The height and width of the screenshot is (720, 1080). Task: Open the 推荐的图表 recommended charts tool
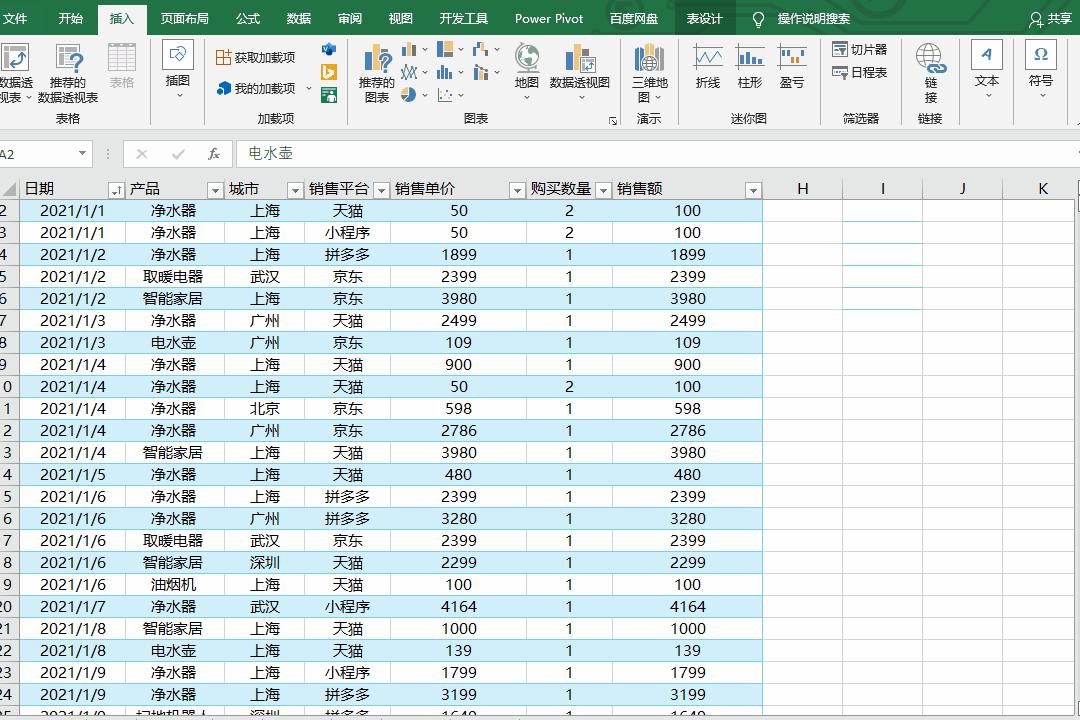click(378, 72)
